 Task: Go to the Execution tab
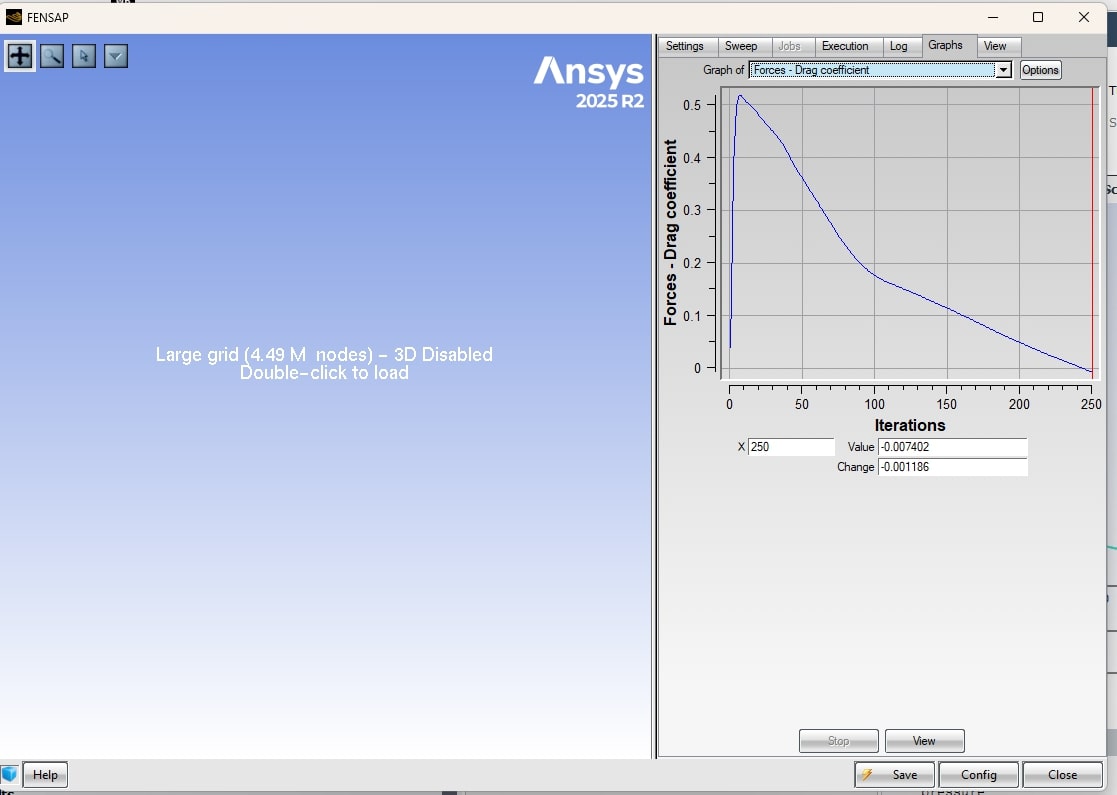point(845,46)
